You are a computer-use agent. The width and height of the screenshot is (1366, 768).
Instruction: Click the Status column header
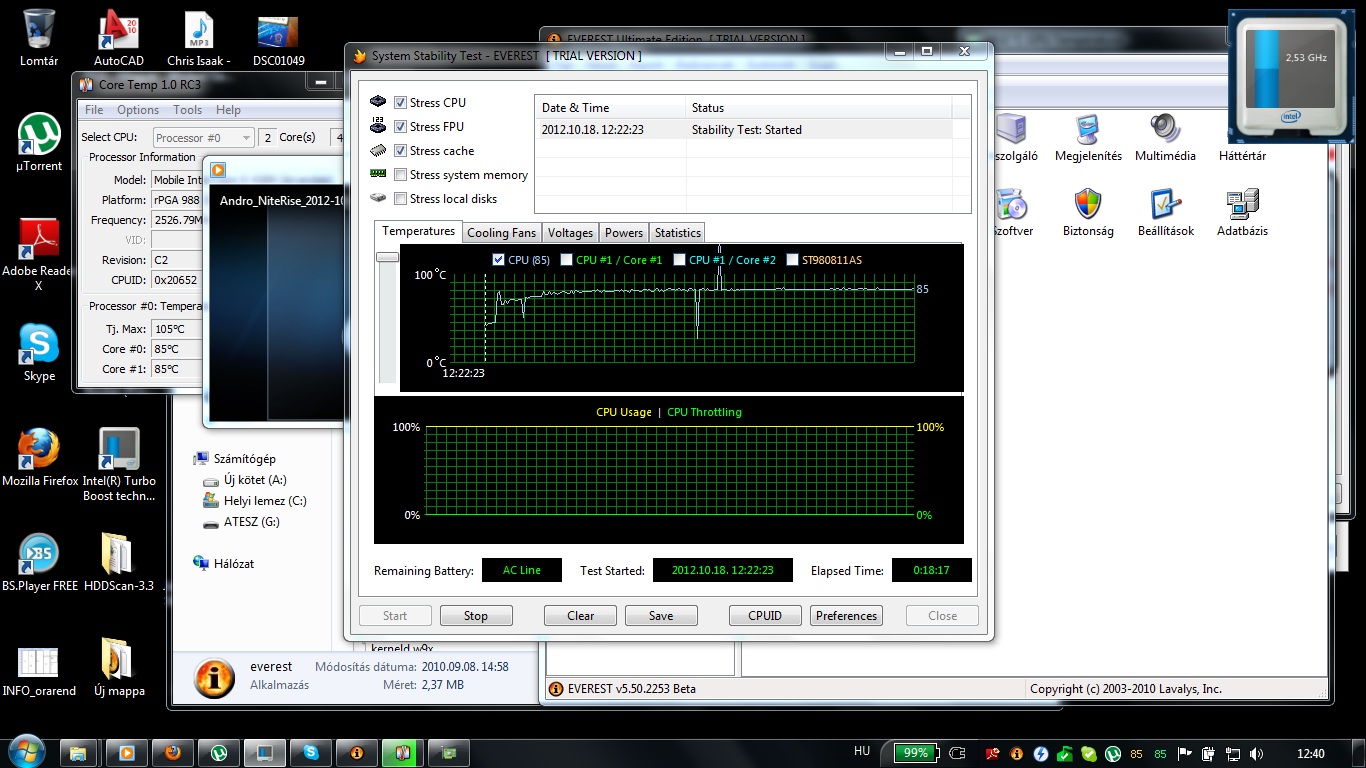(x=820, y=108)
